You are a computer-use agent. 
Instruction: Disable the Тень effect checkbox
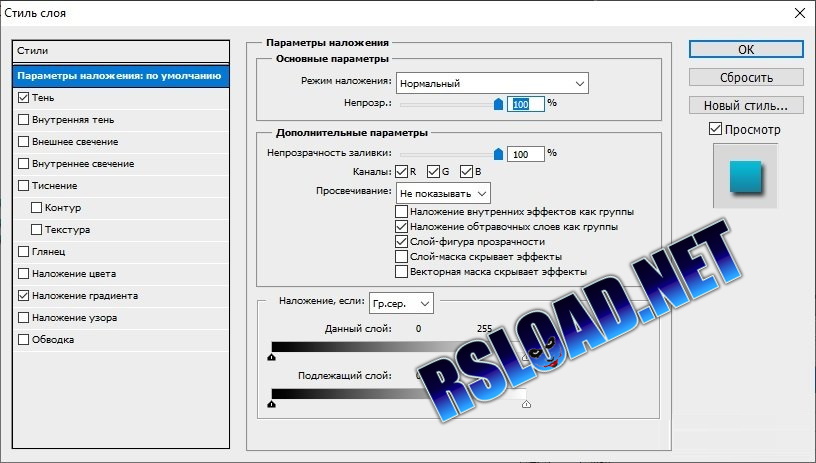pos(23,97)
